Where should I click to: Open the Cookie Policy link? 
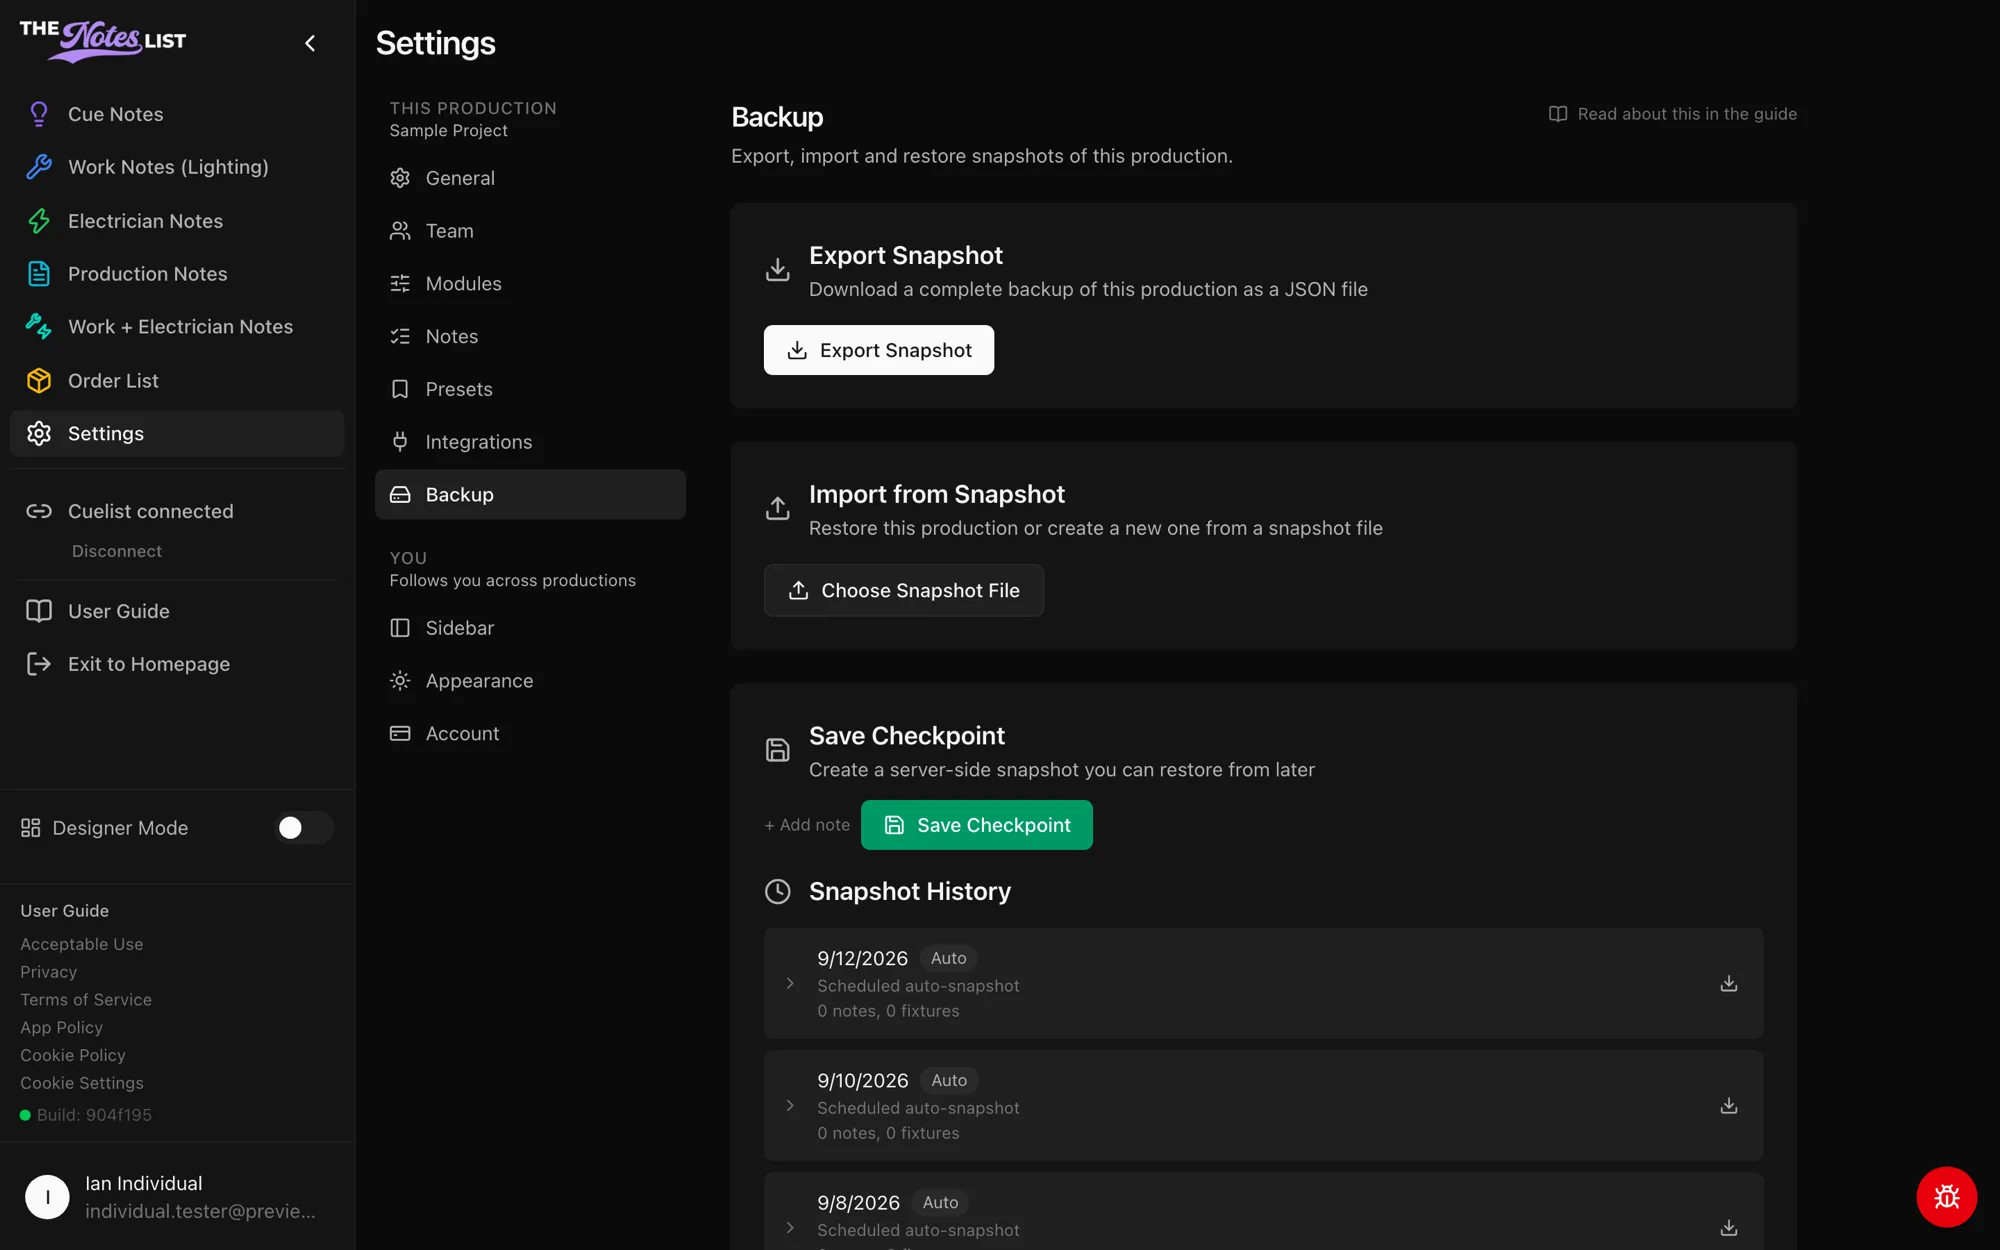click(73, 1055)
